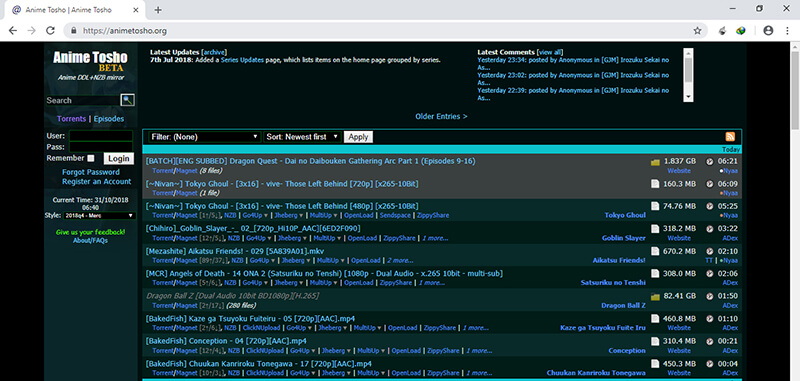The height and width of the screenshot is (381, 800).
Task: Focus the User input field
Action: (x=101, y=136)
